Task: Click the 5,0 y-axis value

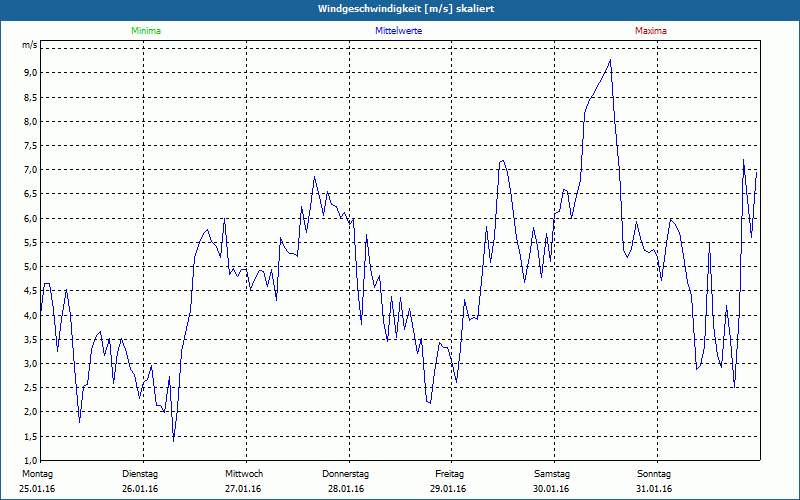Action: (30, 267)
